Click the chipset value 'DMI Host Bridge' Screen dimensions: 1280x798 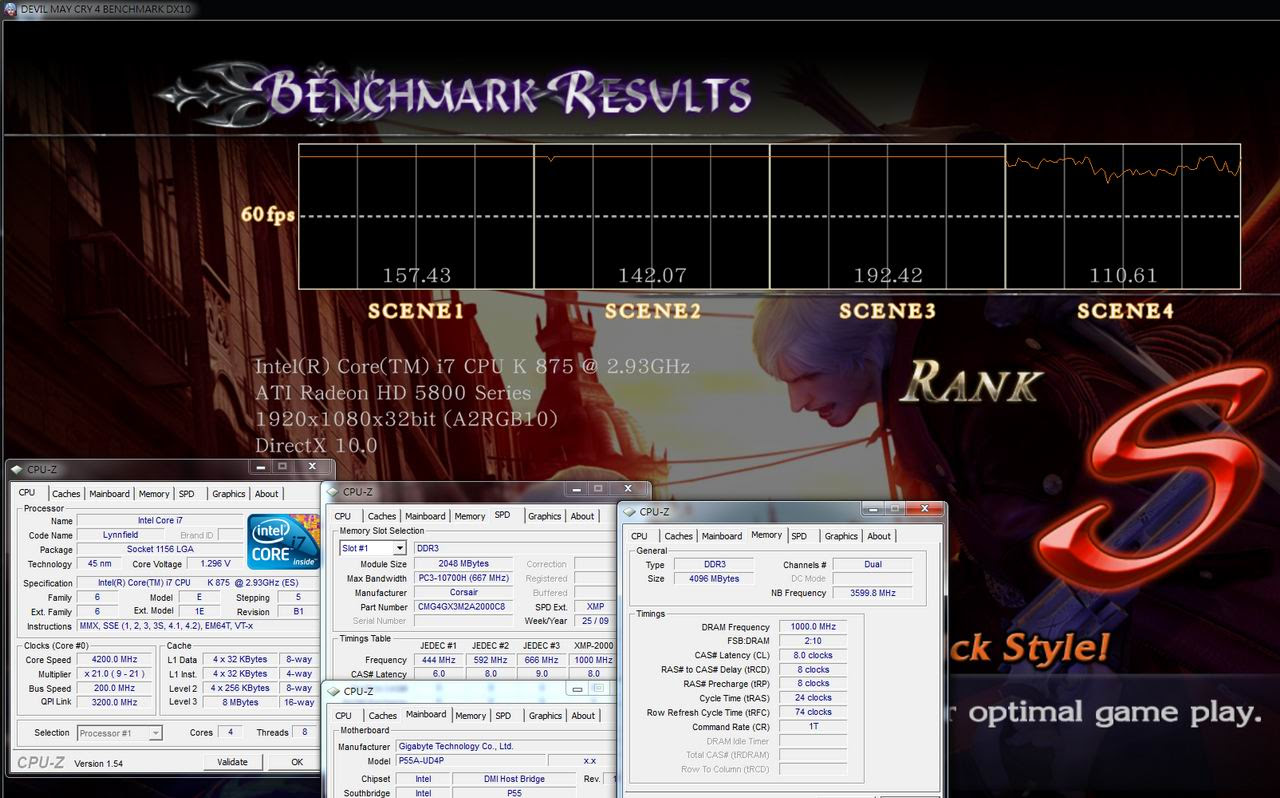pyautogui.click(x=513, y=779)
